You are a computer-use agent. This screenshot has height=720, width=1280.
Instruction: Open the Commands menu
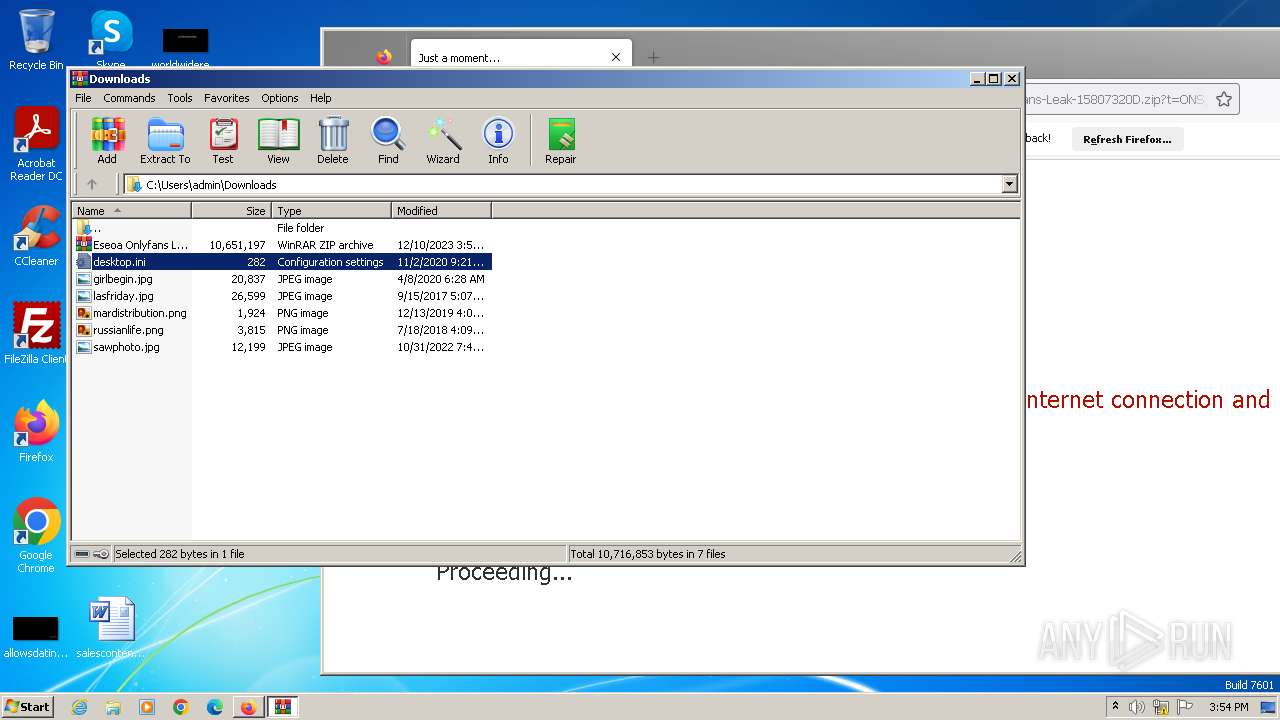pyautogui.click(x=129, y=98)
